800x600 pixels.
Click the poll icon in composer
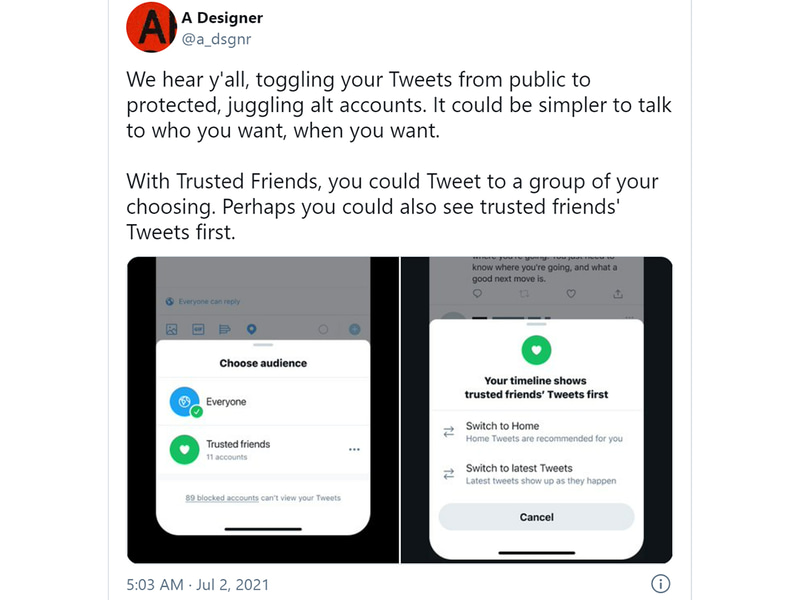coord(225,329)
